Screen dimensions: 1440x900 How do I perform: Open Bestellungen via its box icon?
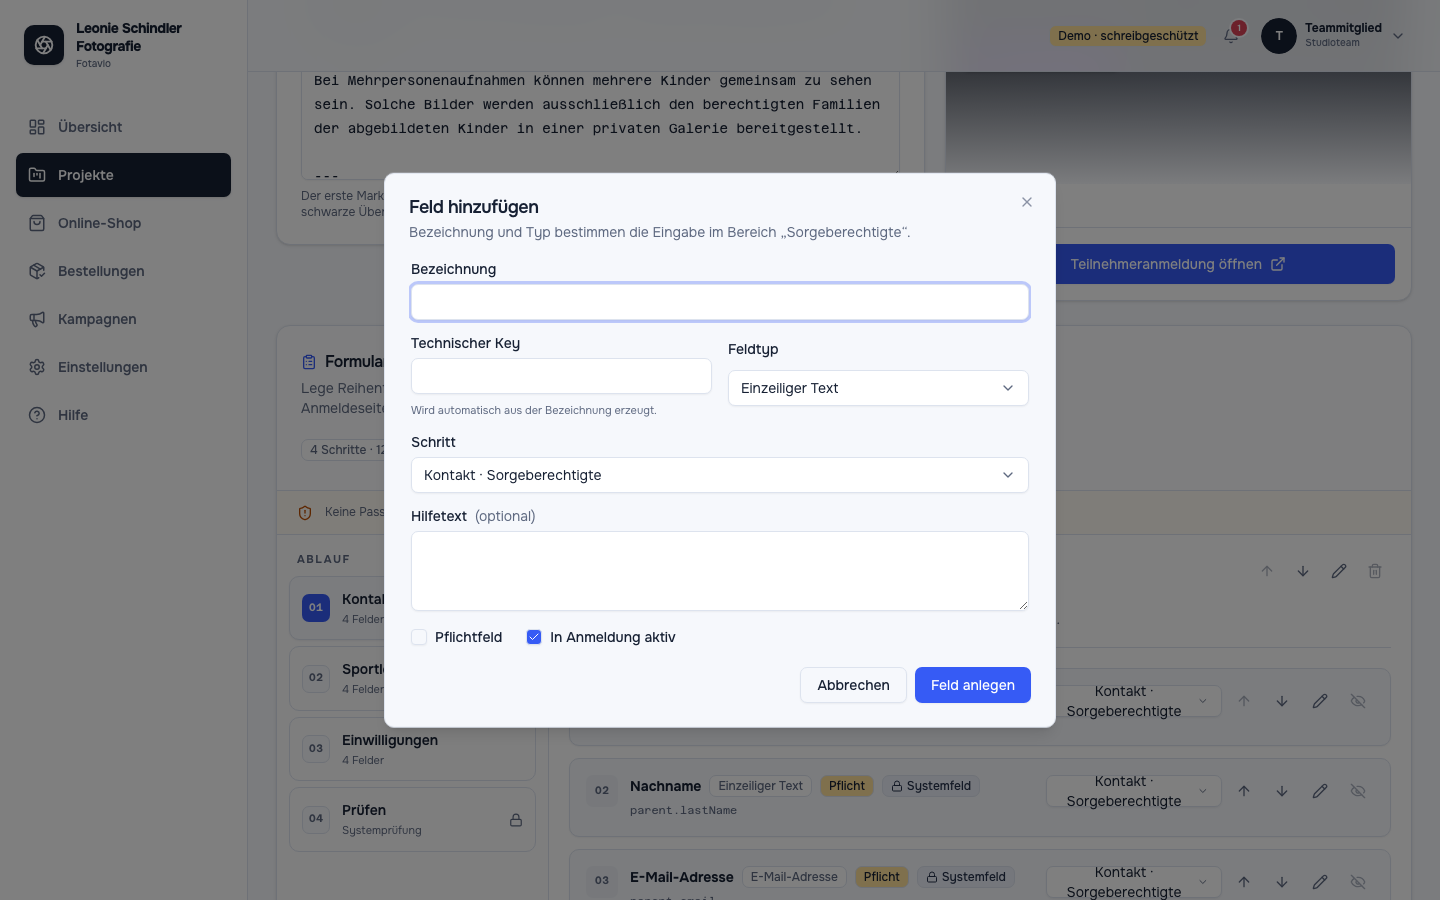[37, 271]
